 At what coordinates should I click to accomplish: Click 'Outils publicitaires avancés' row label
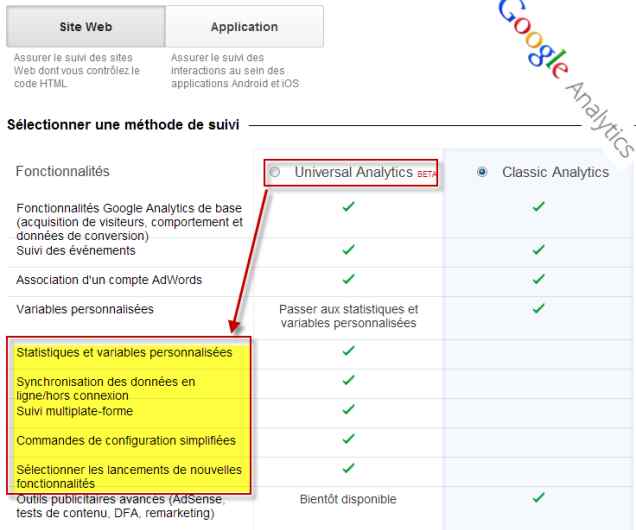pos(120,506)
